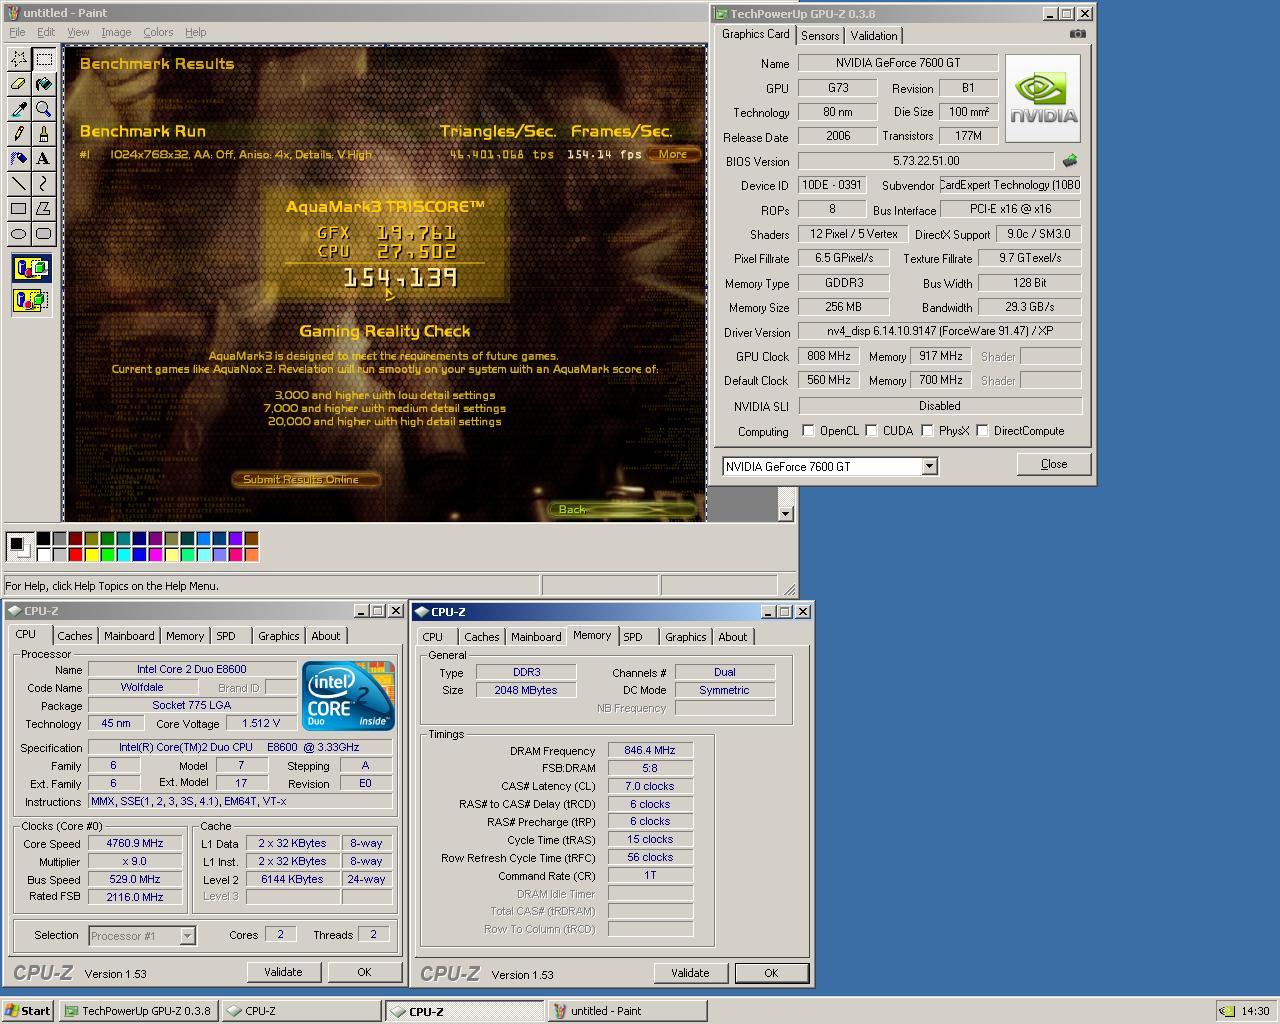Viewport: 1280px width, 1024px height.
Task: Toggle the DirectCompute checkbox in GPU-Z
Action: click(982, 431)
